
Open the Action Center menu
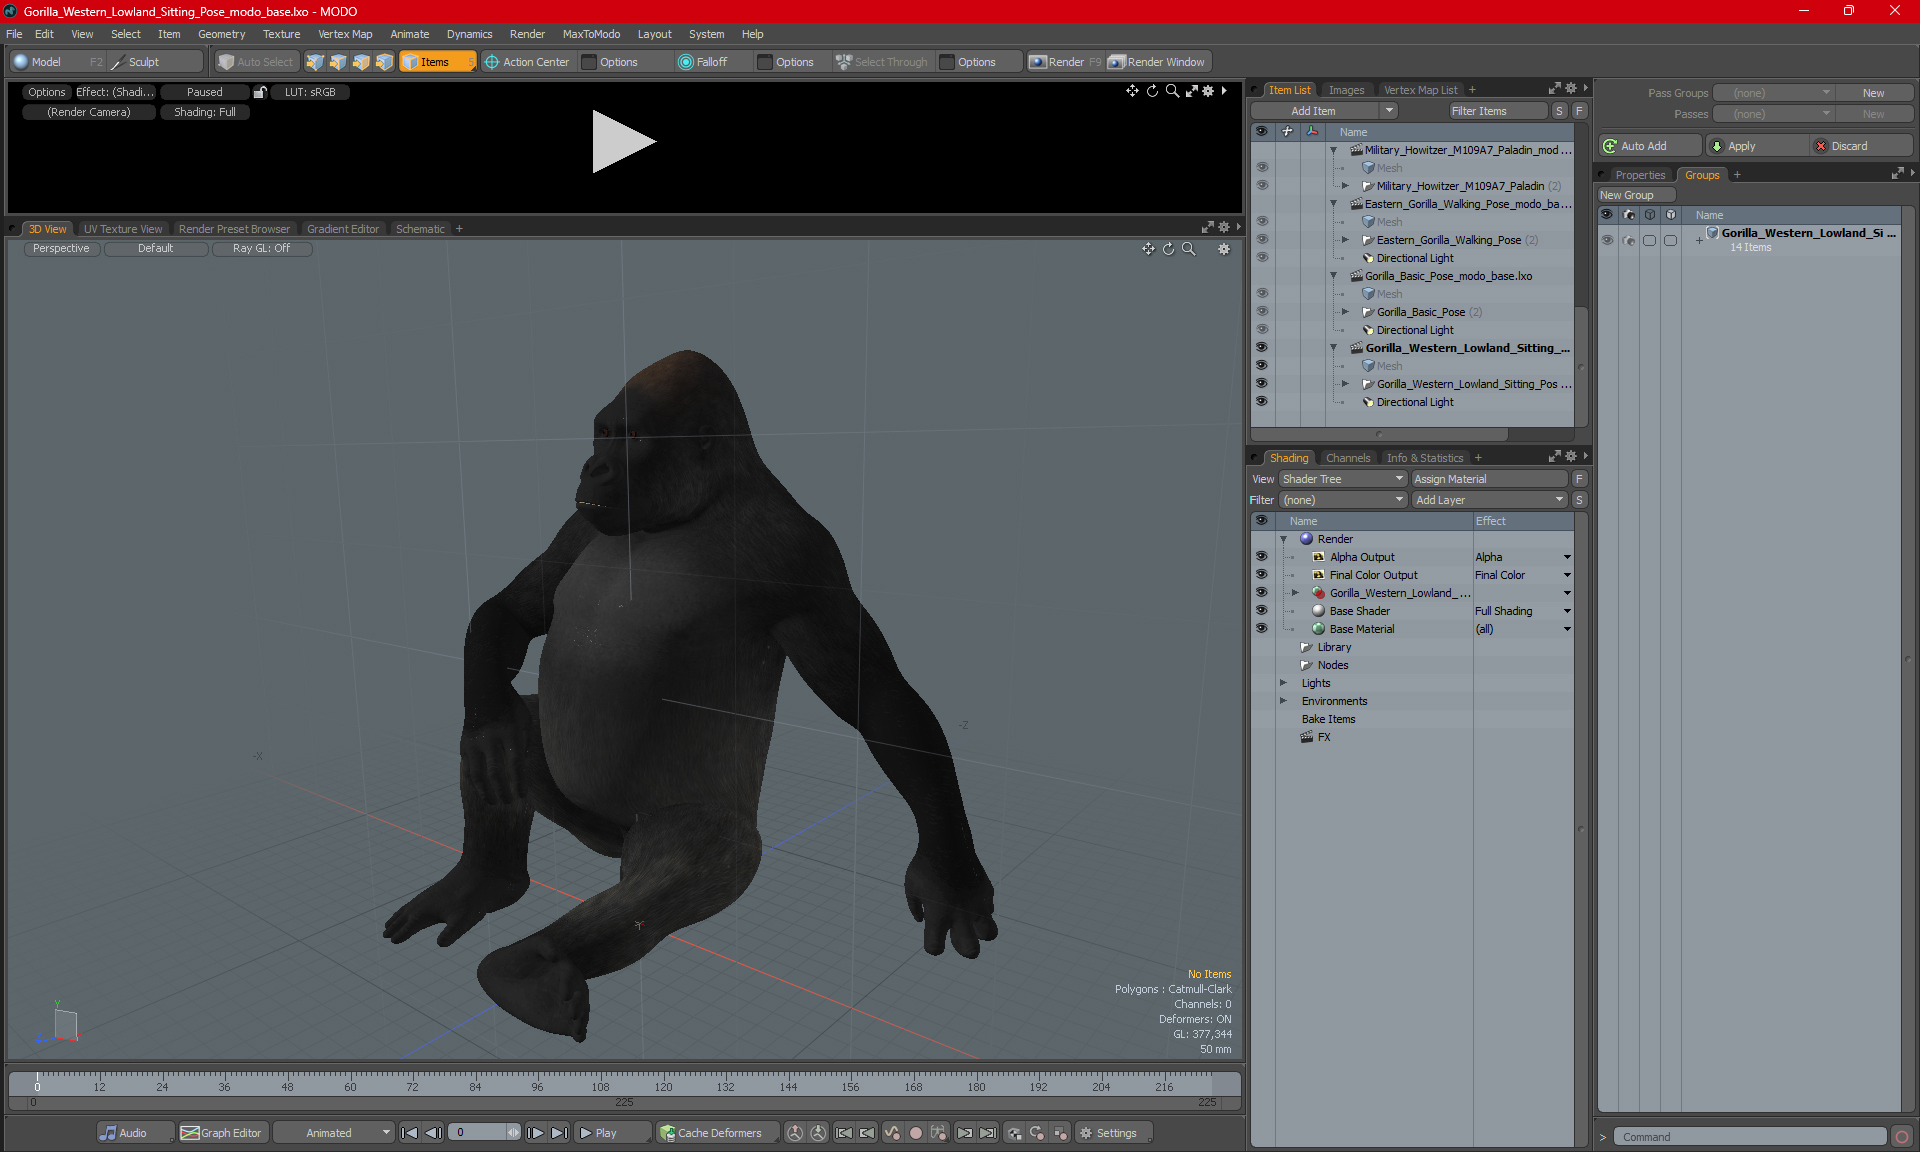[x=527, y=62]
